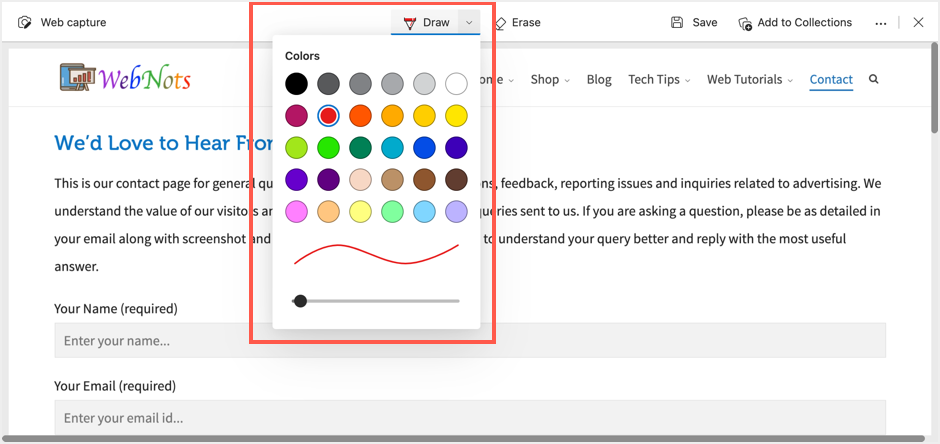The image size is (940, 444).
Task: Pick the black color swatch
Action: [296, 84]
